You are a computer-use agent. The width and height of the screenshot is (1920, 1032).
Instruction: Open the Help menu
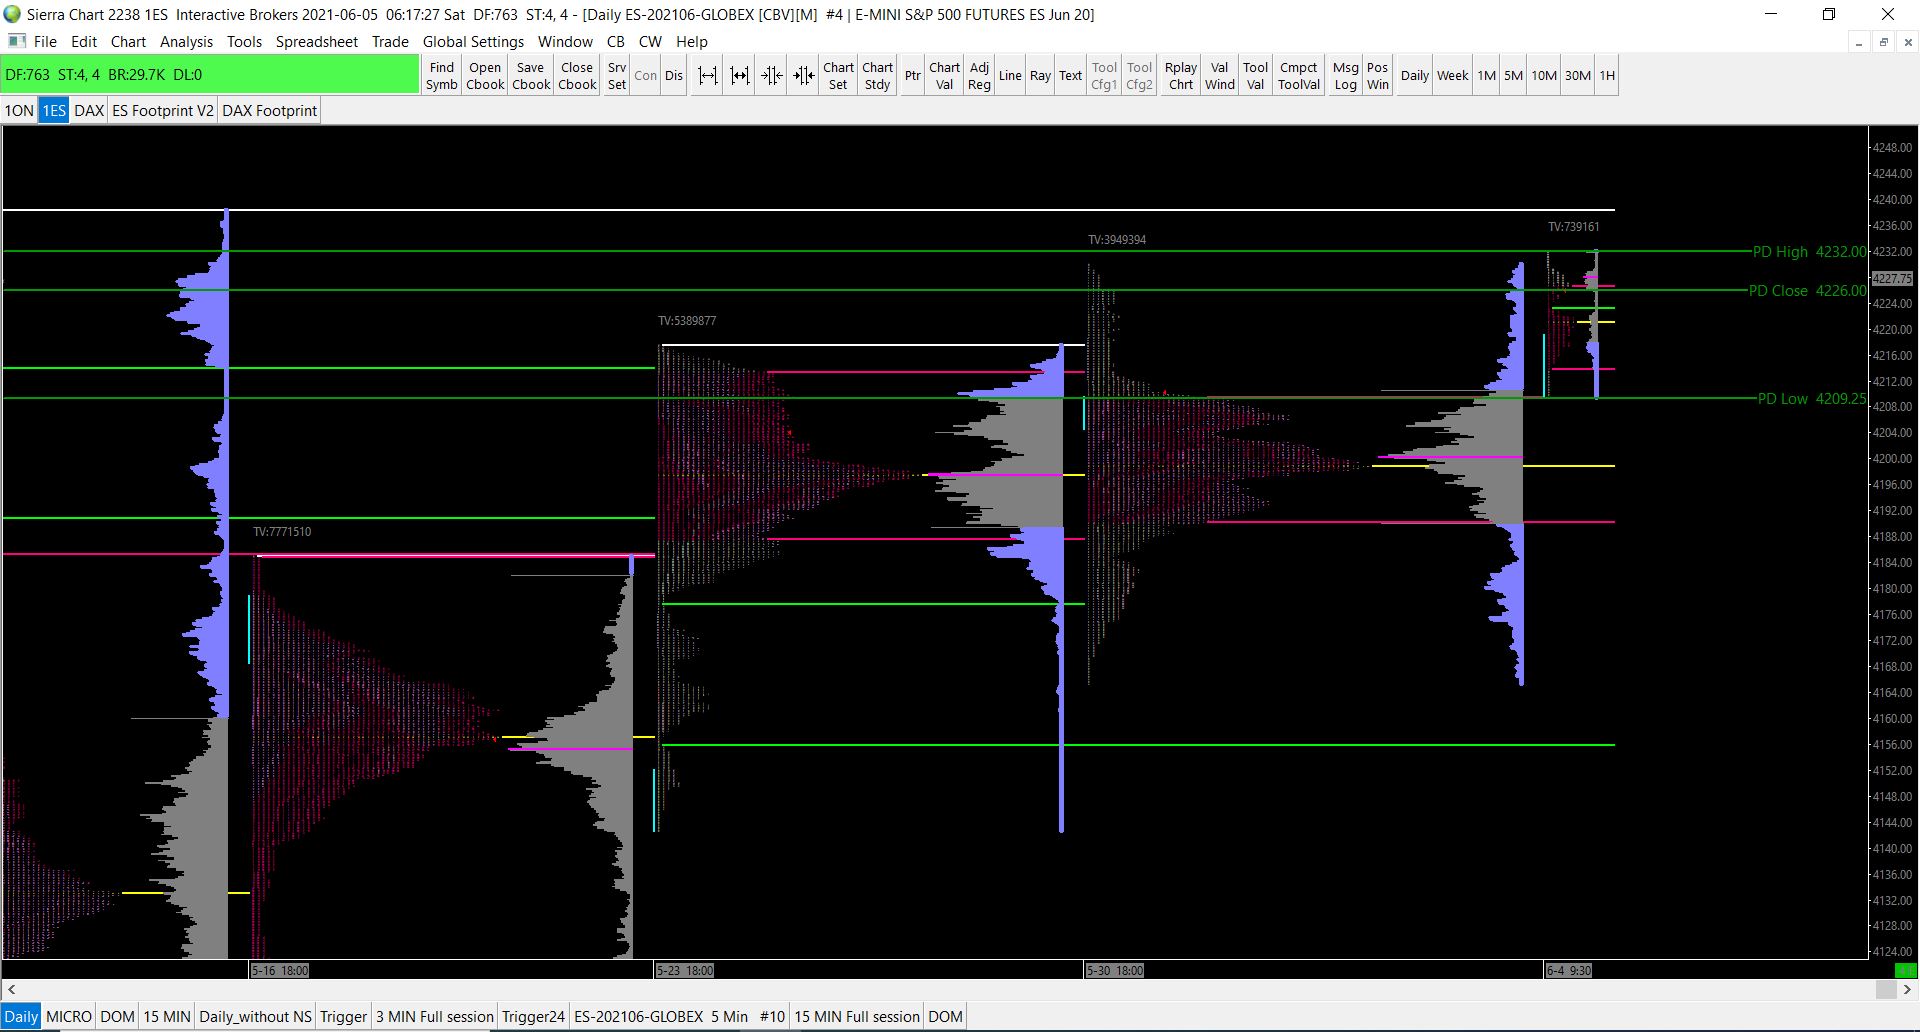pos(691,42)
